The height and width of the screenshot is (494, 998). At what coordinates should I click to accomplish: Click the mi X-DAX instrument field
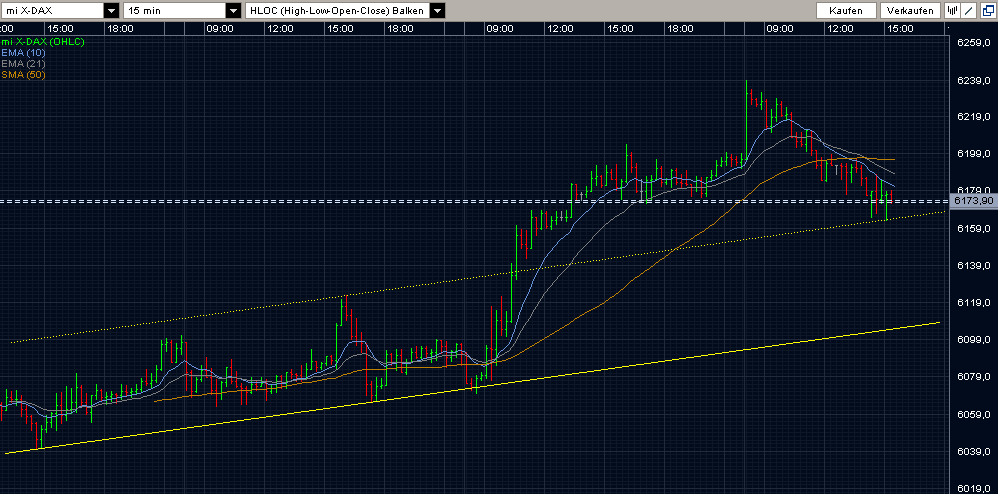point(52,10)
